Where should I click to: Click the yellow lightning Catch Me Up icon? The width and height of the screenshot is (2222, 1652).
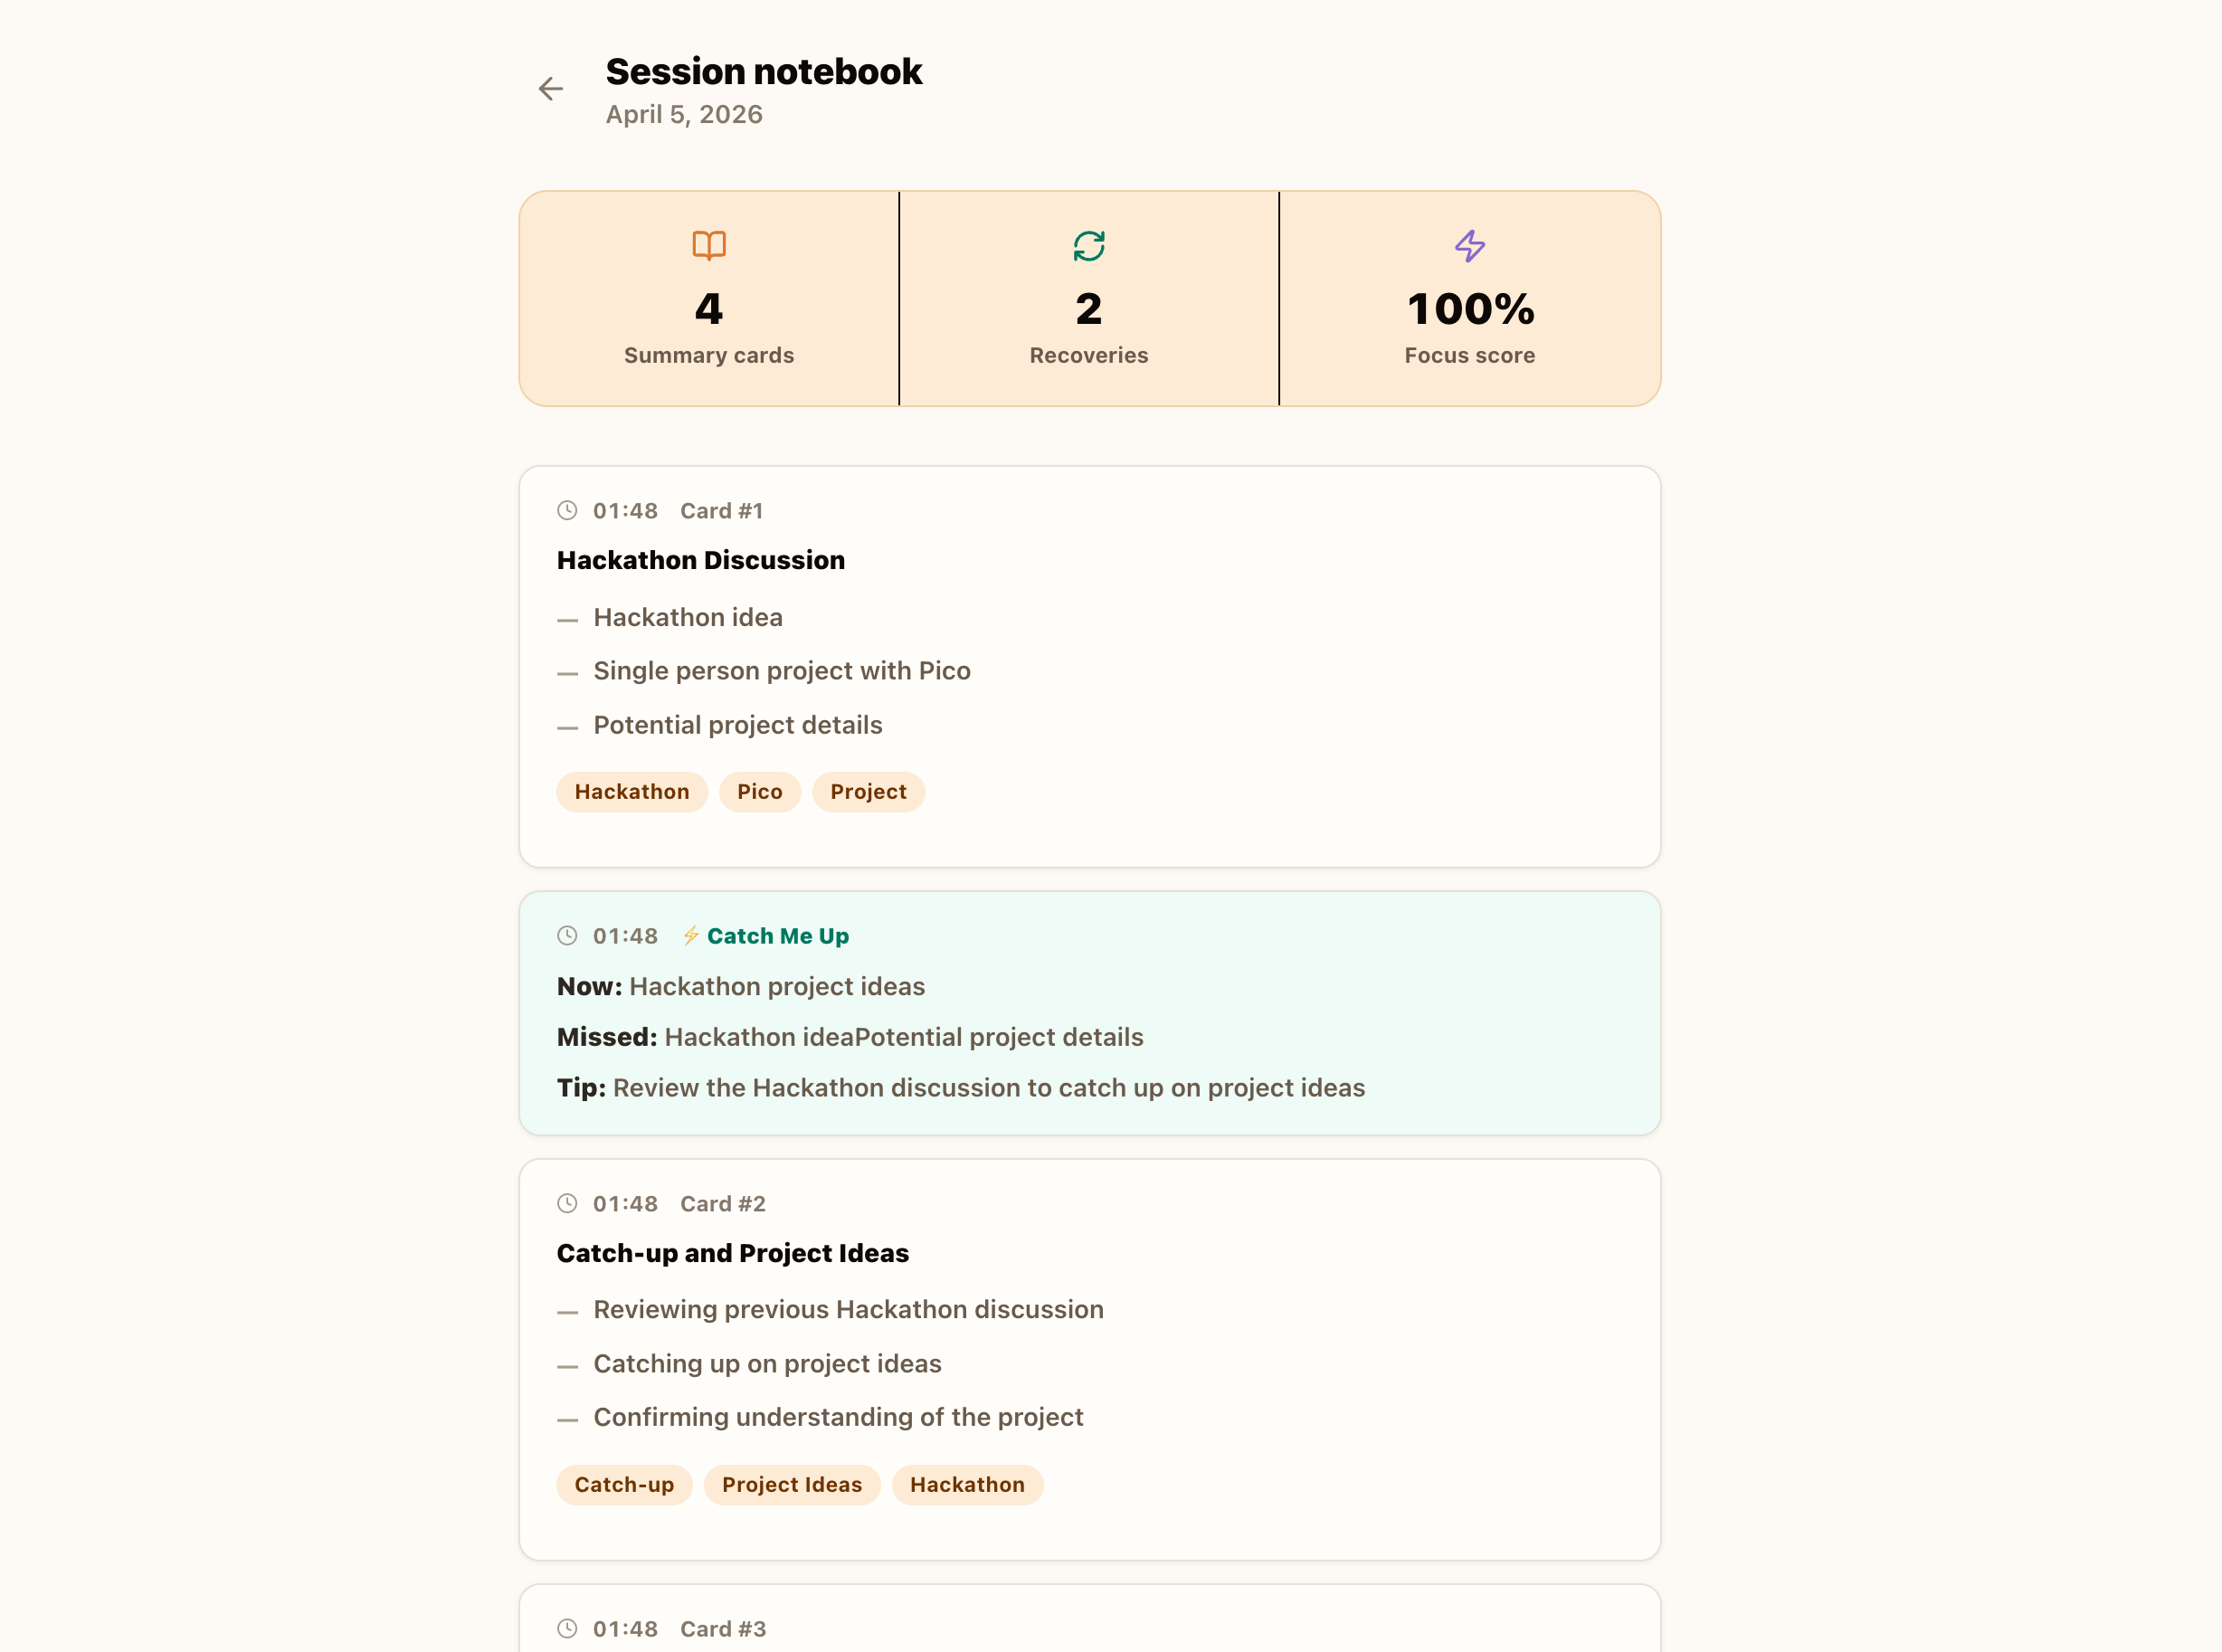point(690,935)
